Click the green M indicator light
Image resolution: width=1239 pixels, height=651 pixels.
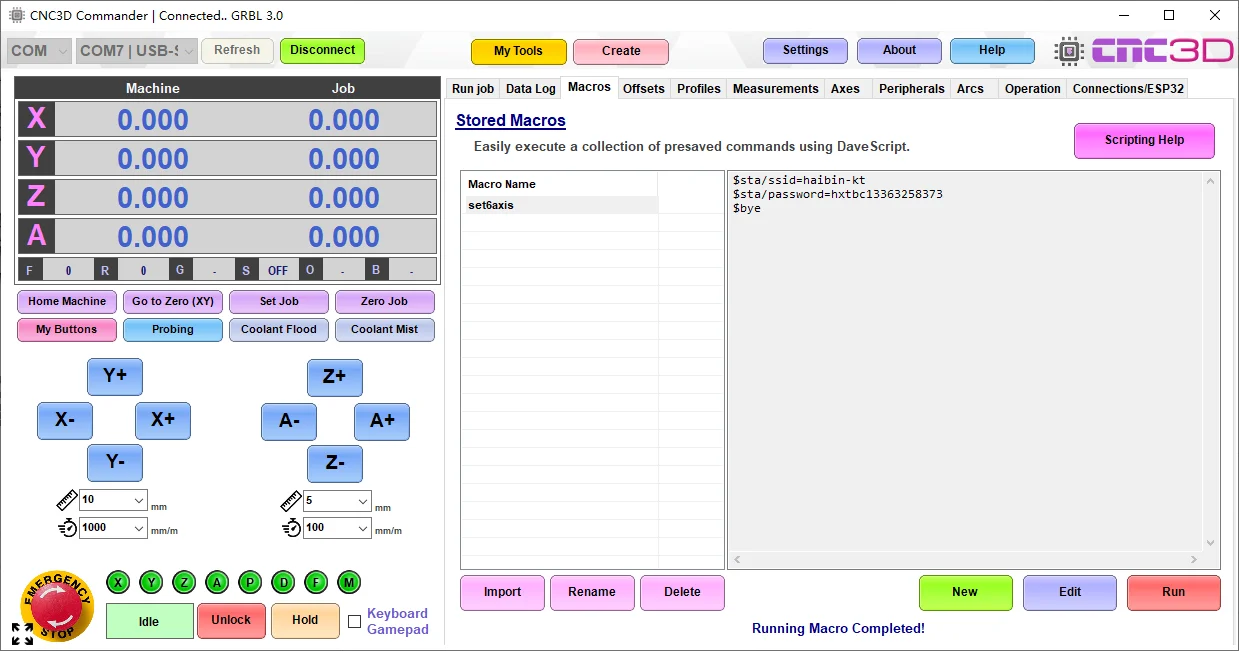pyautogui.click(x=349, y=582)
